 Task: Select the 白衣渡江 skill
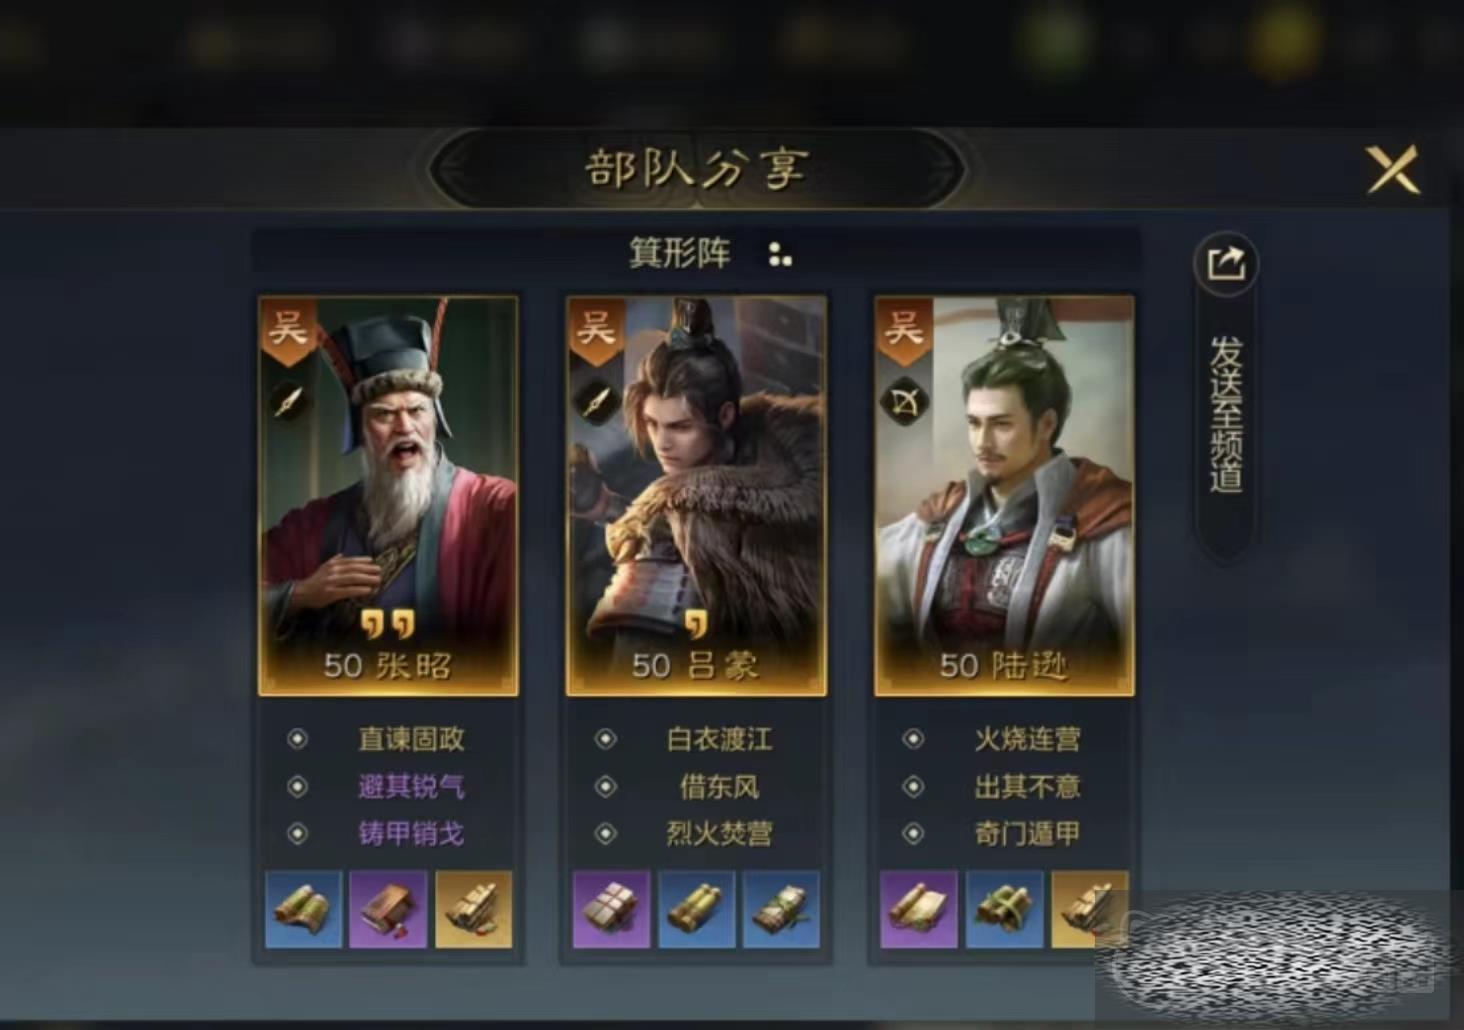pos(719,739)
